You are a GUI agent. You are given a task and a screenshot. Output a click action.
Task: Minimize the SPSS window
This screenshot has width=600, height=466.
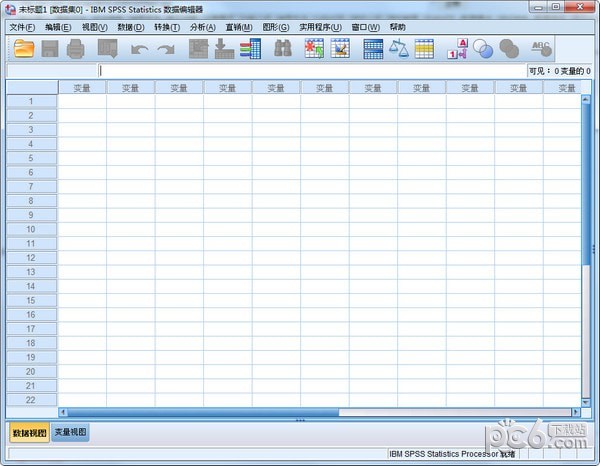pos(538,7)
